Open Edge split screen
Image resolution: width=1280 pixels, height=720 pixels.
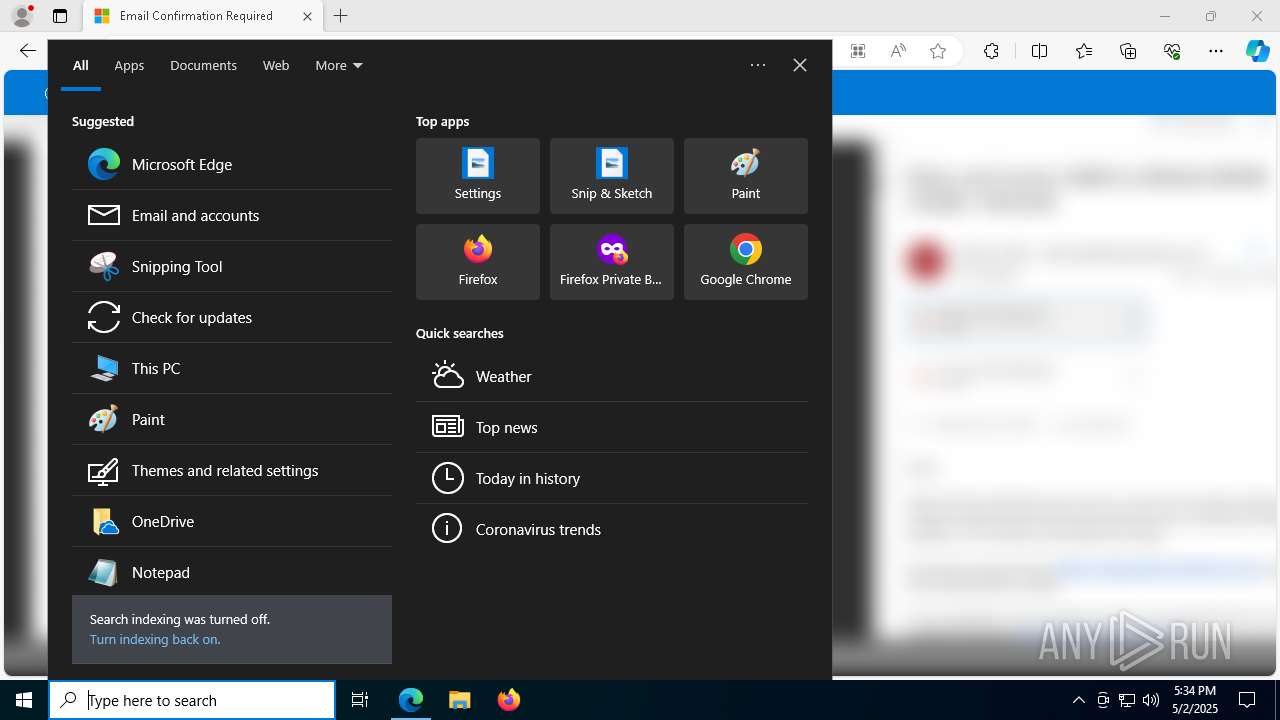coord(1039,51)
